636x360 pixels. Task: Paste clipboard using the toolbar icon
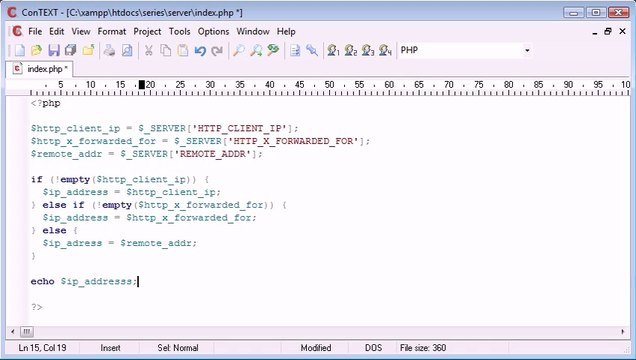coord(183,50)
